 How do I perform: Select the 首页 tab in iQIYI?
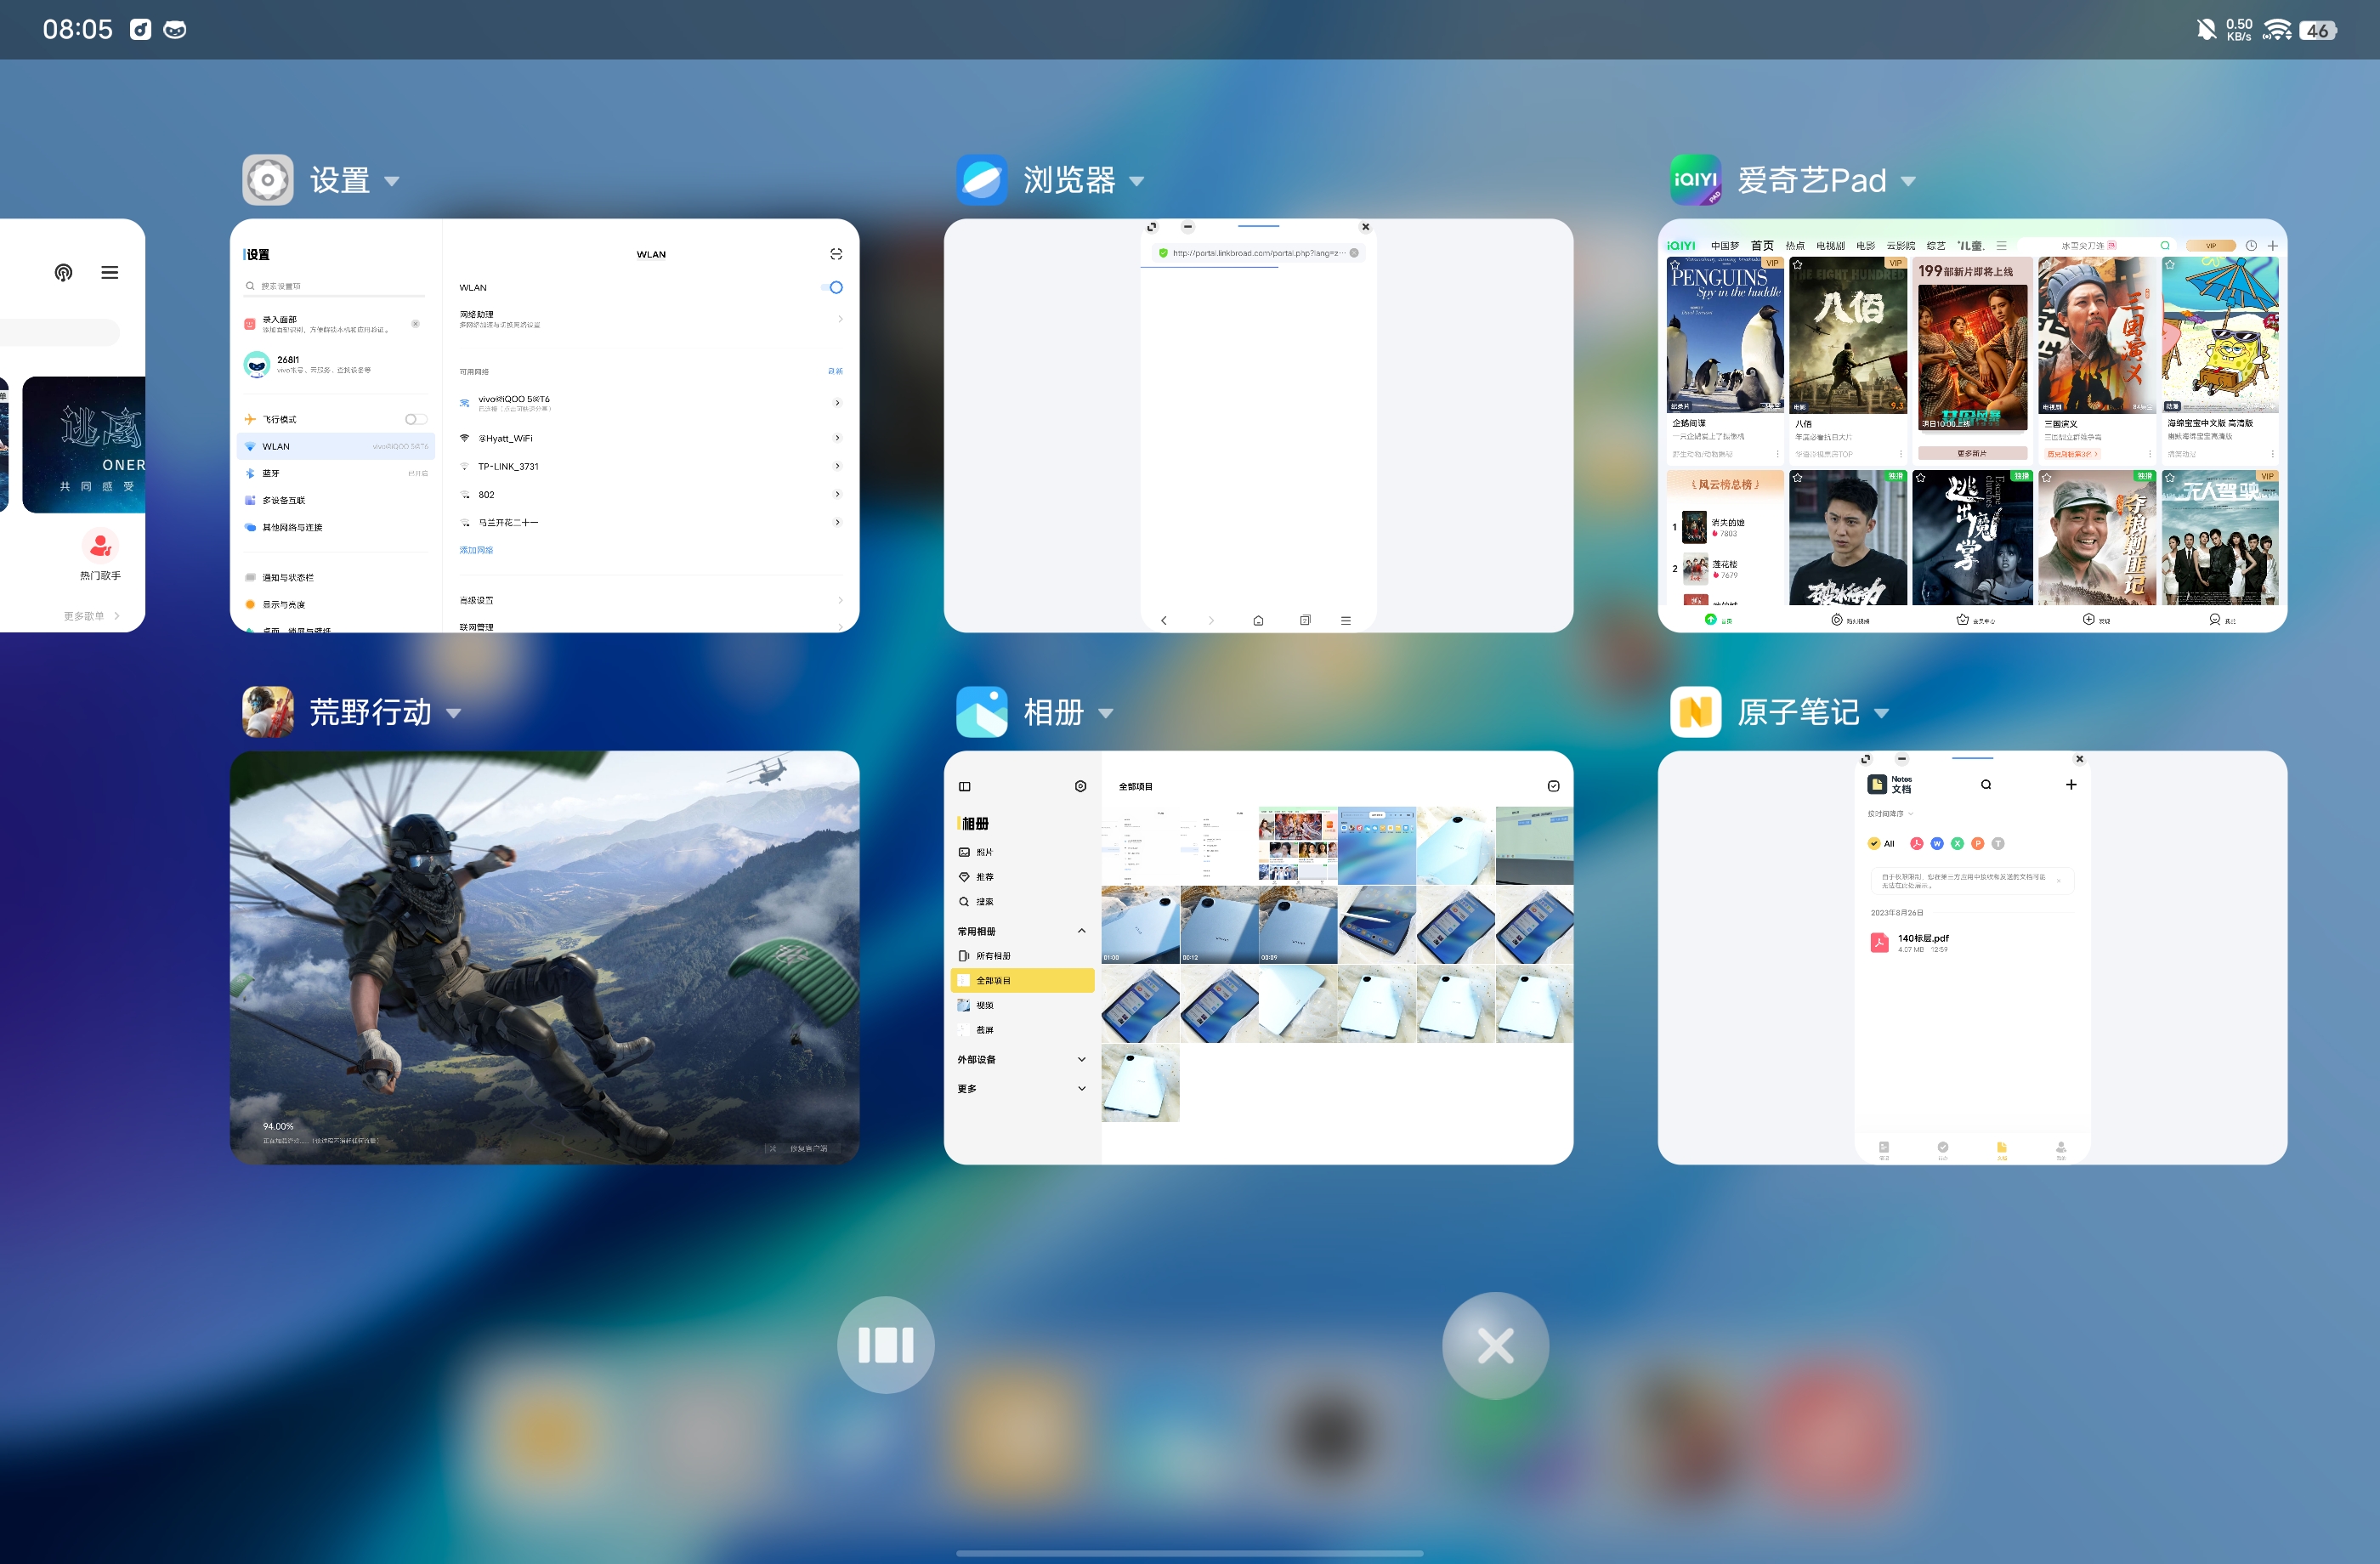[x=1762, y=246]
